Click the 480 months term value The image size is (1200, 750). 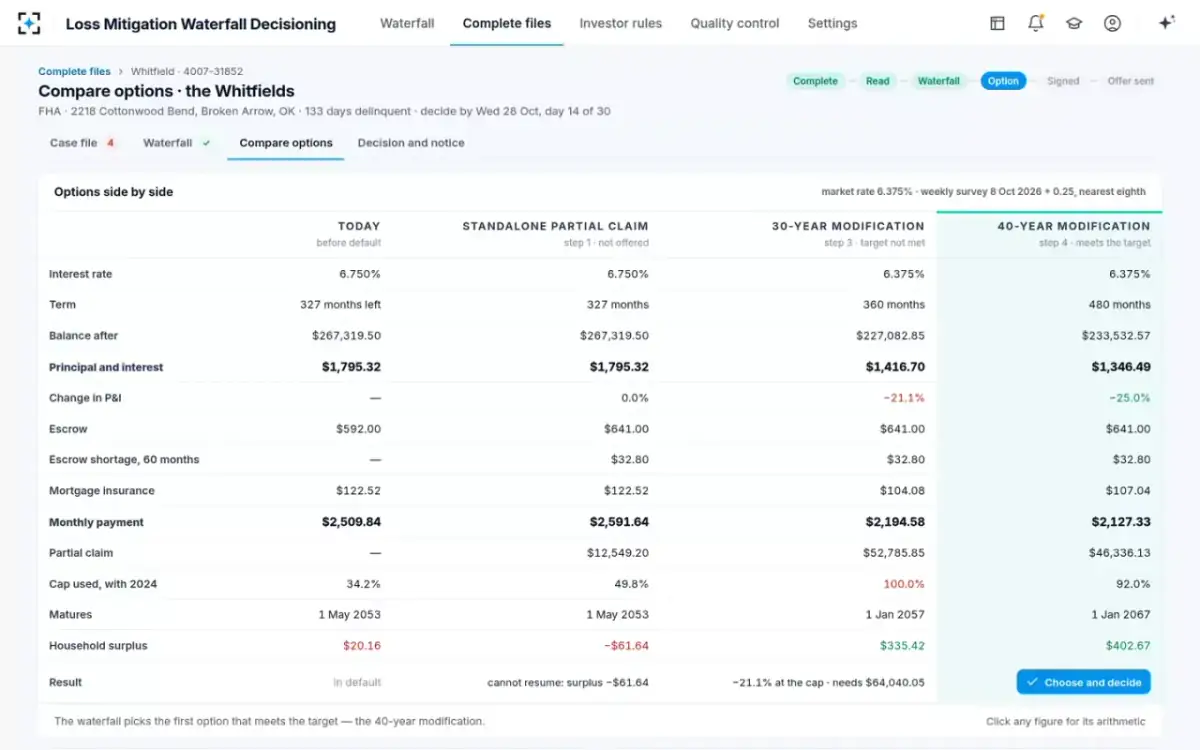click(1119, 305)
